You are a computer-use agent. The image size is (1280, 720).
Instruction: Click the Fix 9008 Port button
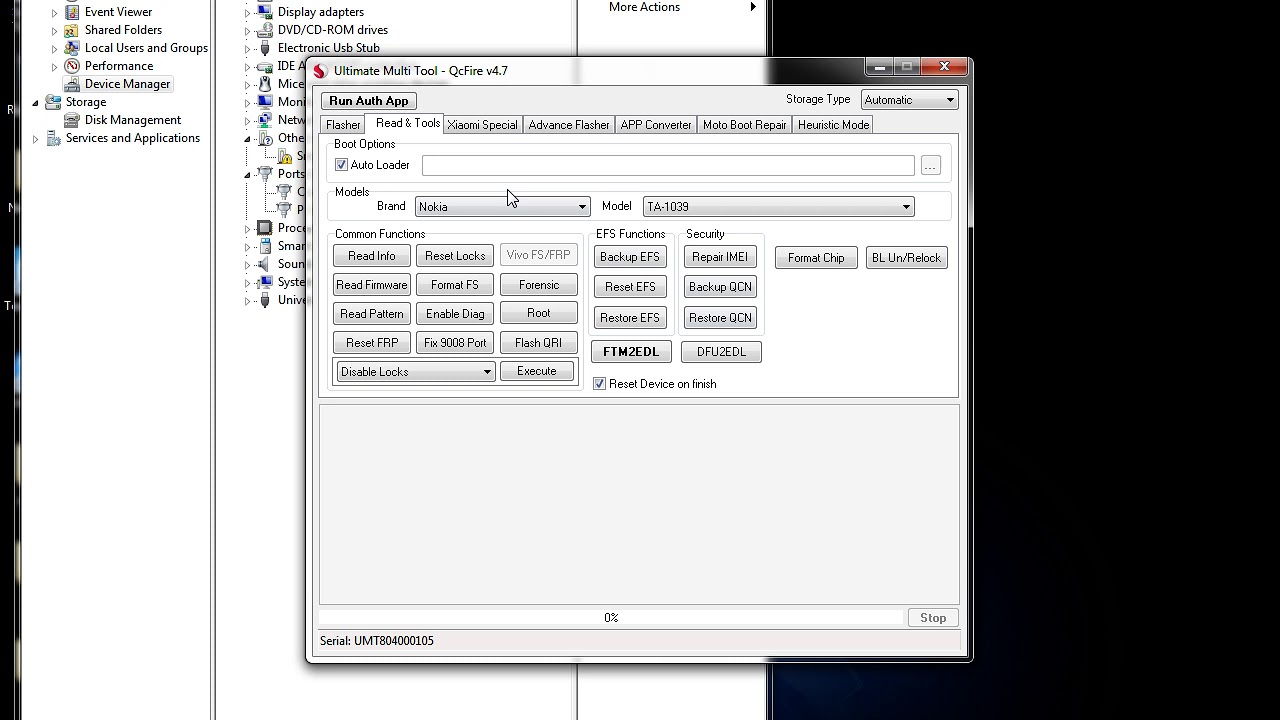click(x=455, y=343)
